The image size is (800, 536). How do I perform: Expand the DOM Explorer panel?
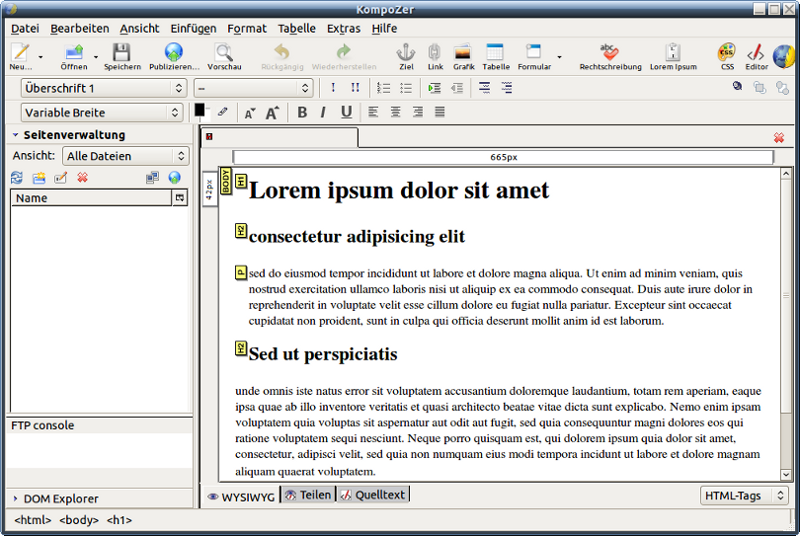15,499
